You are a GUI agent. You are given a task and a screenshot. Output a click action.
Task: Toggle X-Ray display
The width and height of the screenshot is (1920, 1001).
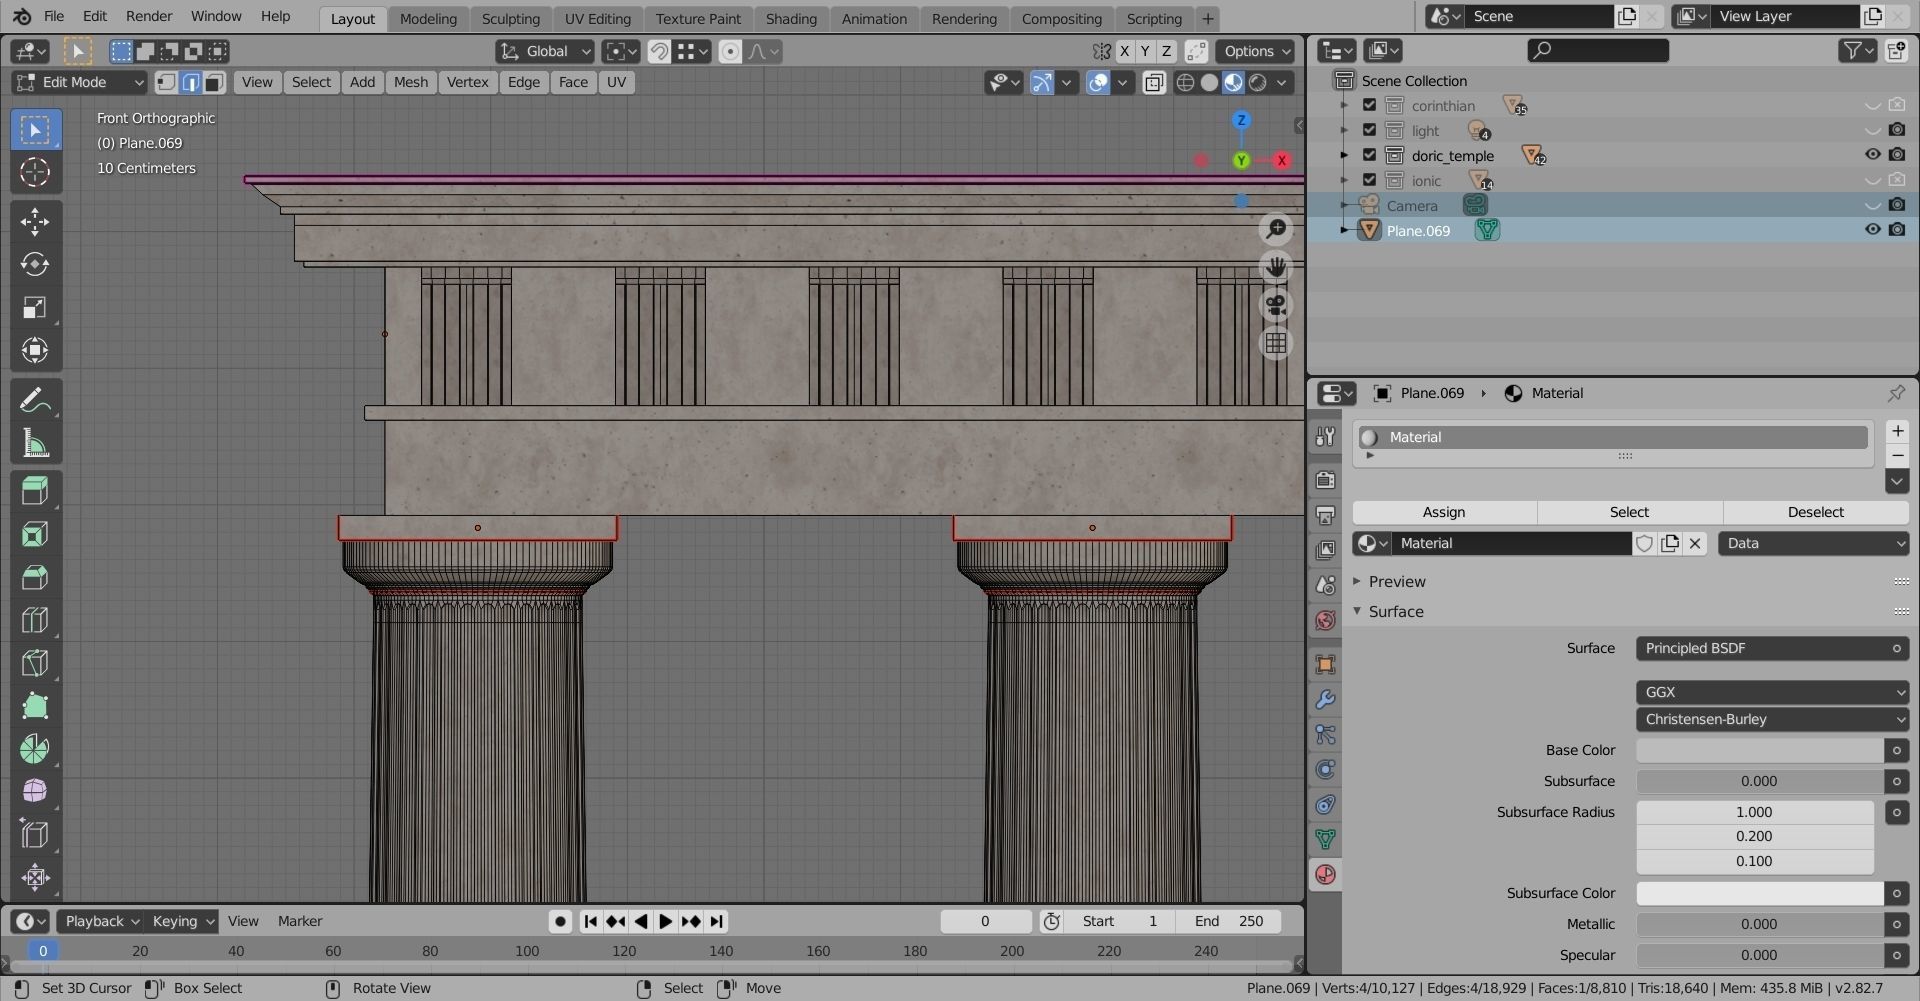point(1154,82)
